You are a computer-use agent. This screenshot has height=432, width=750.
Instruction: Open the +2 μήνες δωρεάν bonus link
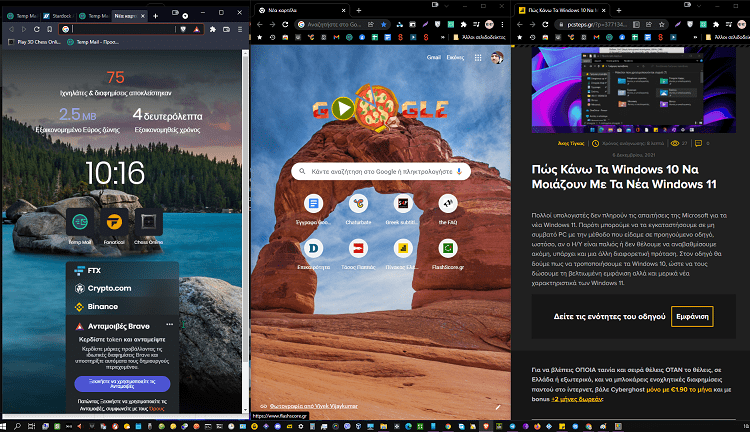[x=577, y=399]
